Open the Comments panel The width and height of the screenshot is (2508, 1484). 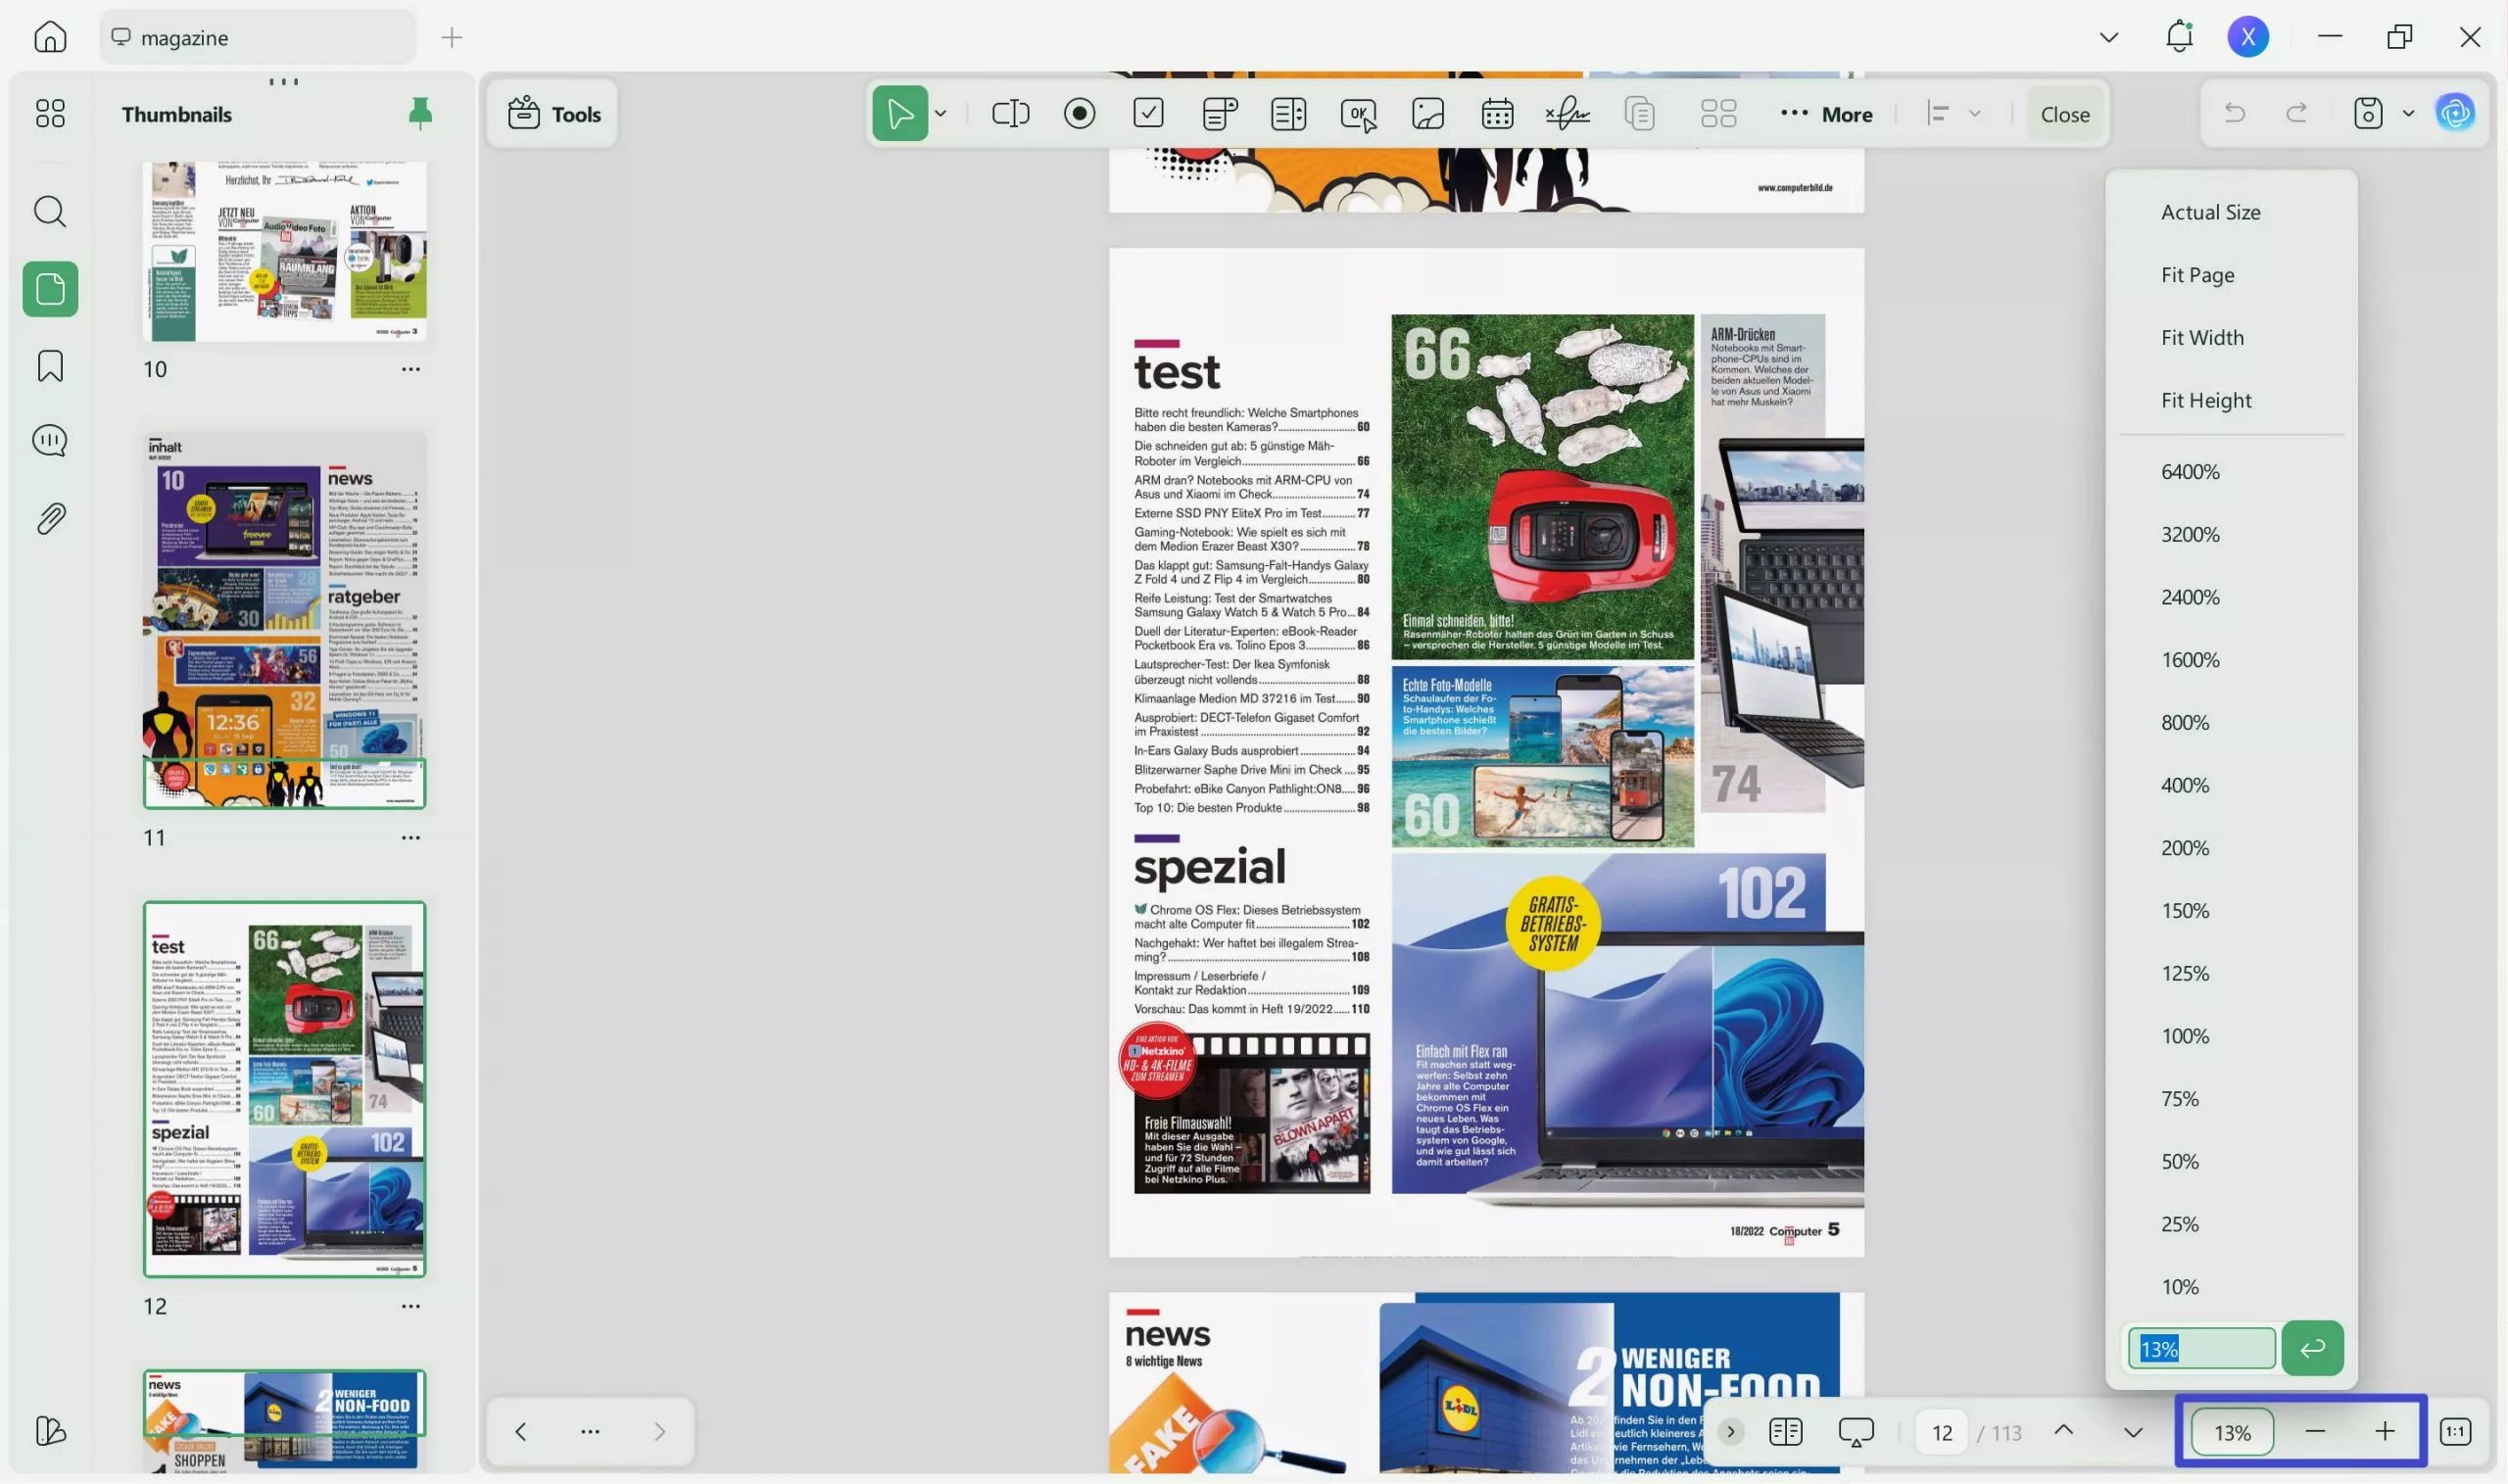click(48, 440)
